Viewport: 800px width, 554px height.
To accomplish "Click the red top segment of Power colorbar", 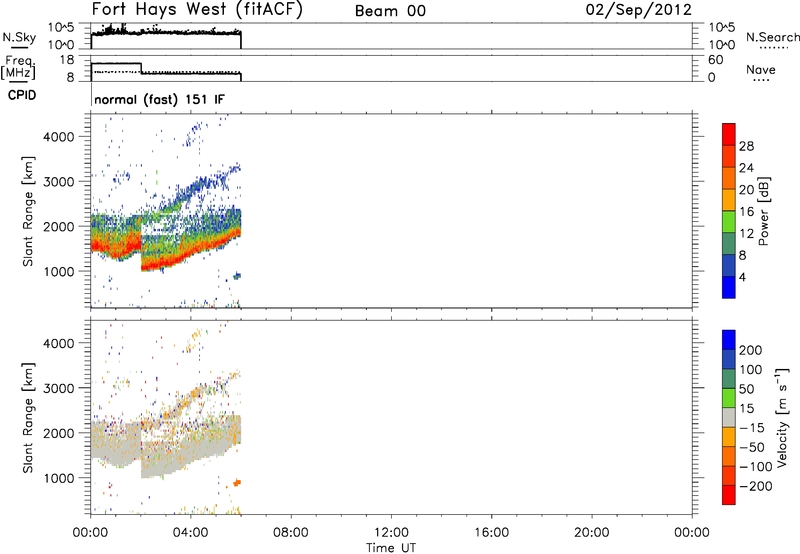I will (x=729, y=134).
